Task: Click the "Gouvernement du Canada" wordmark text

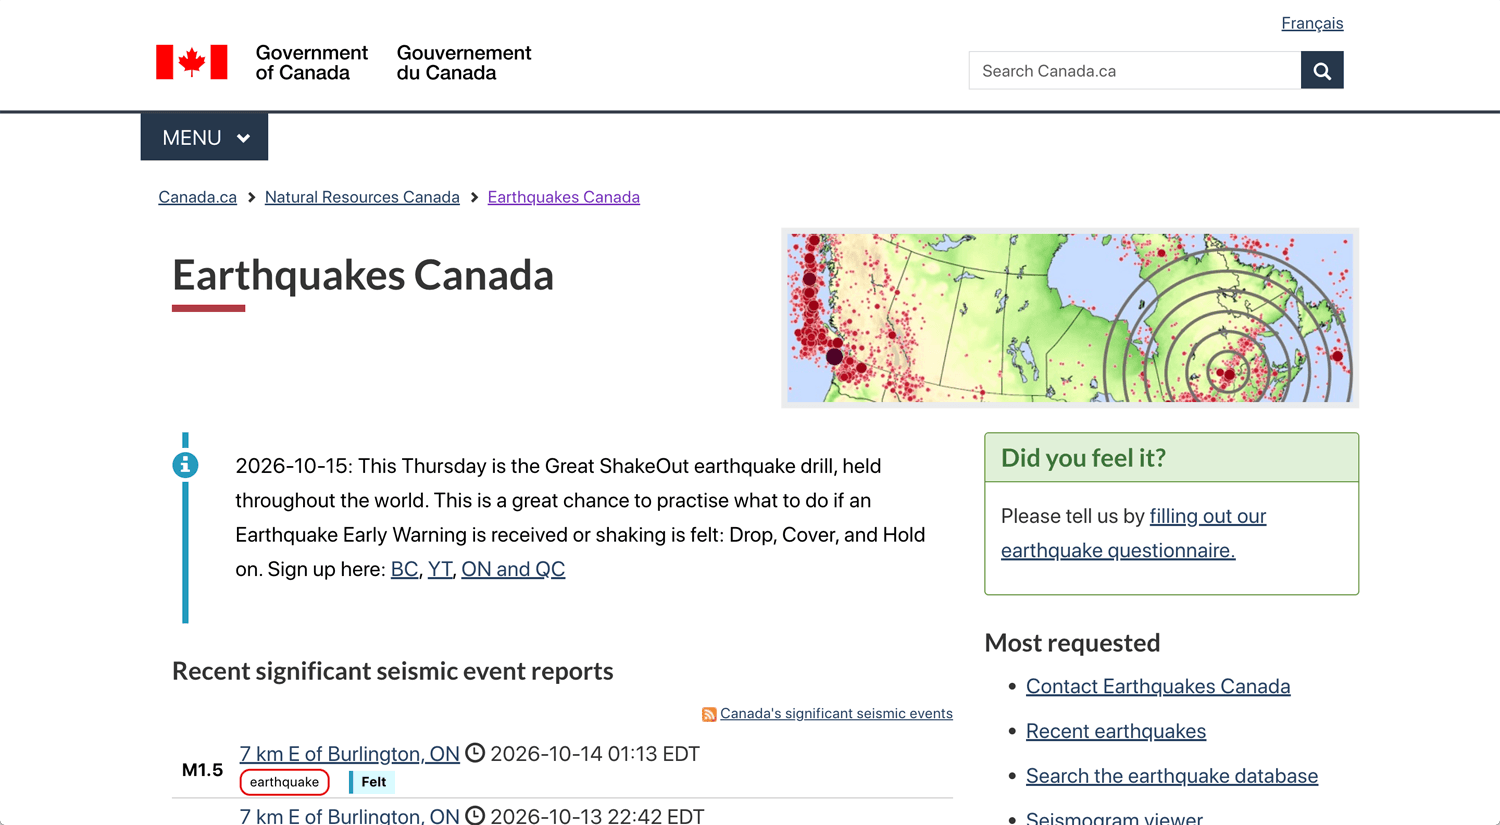Action: (464, 62)
